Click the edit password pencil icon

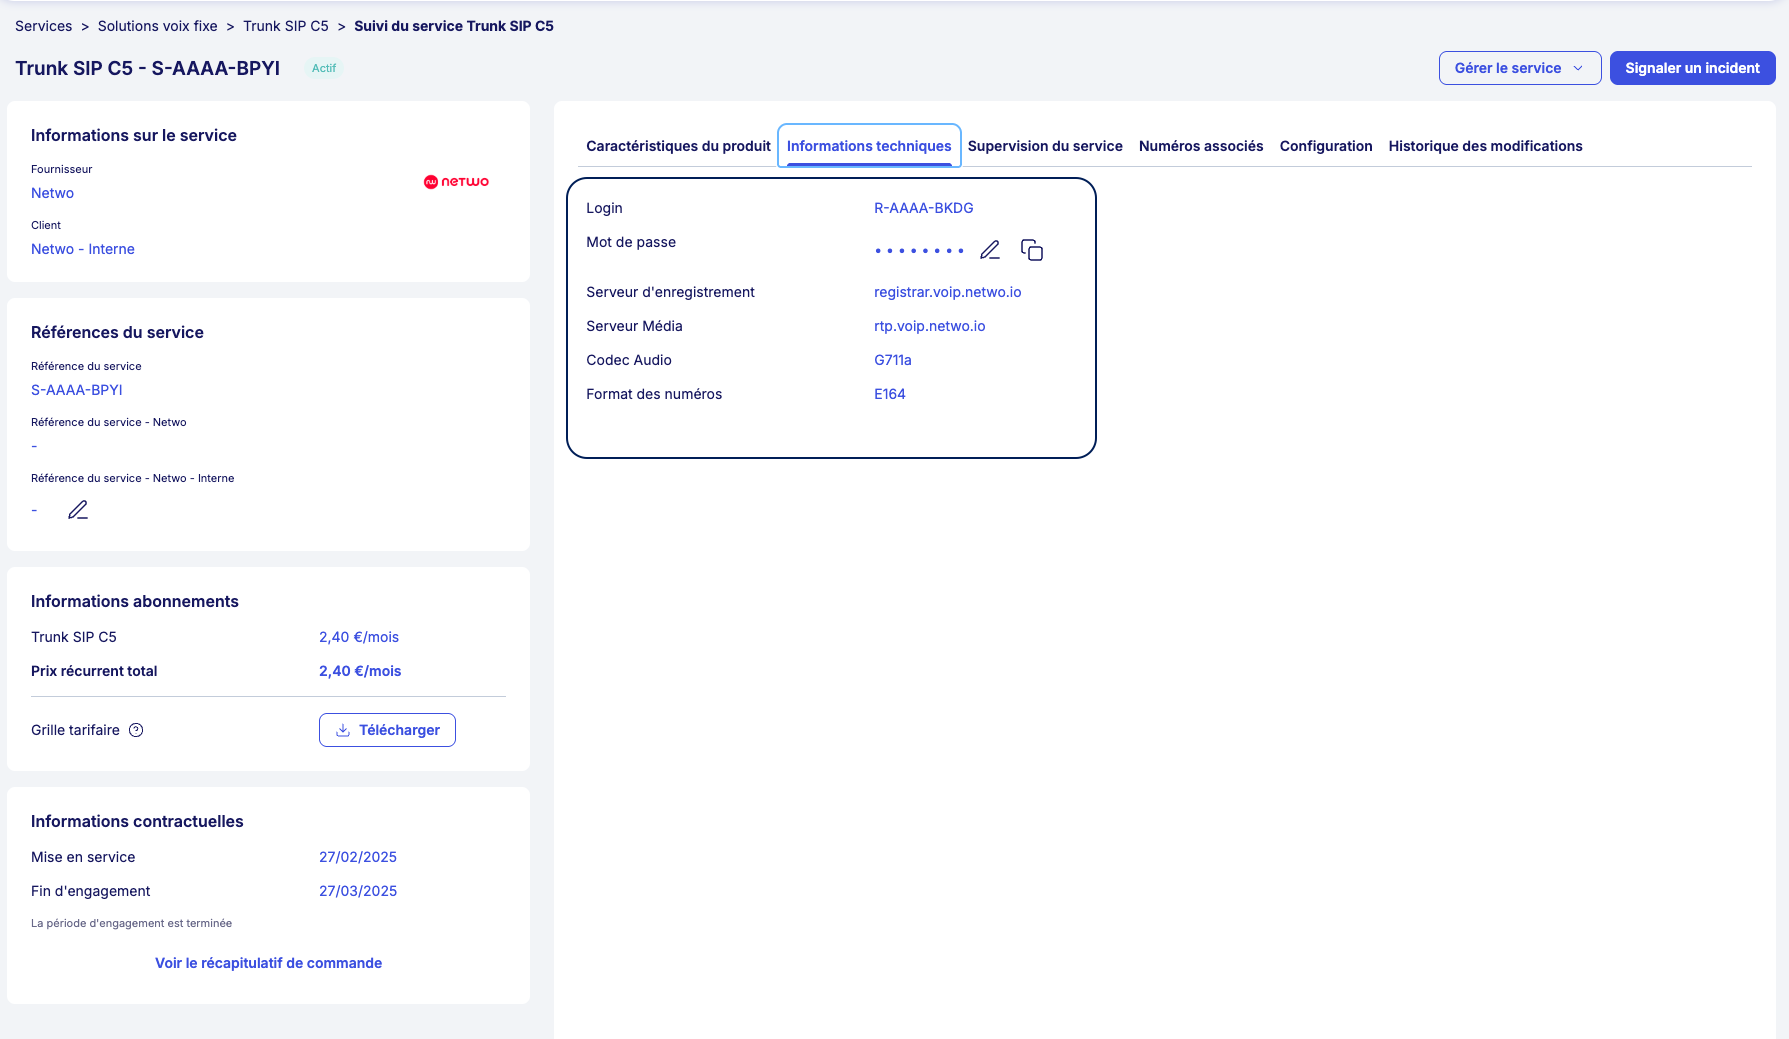click(x=990, y=250)
